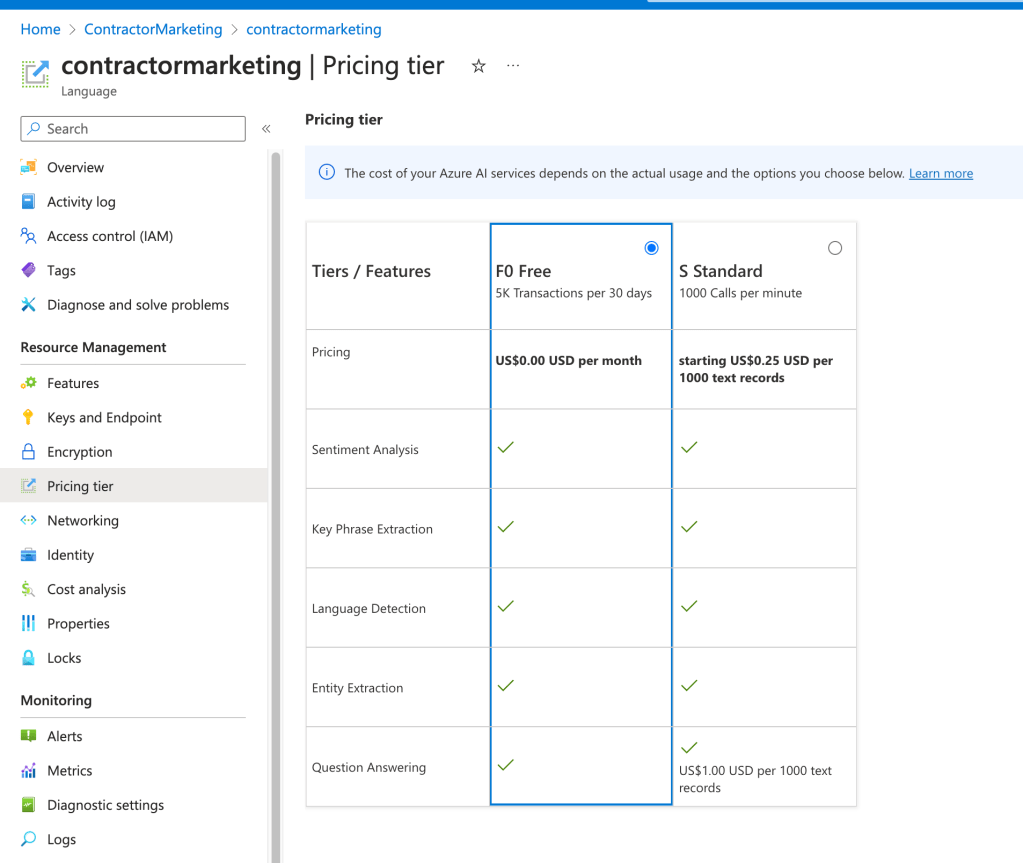Image resolution: width=1023 pixels, height=863 pixels.
Task: Select the F0 Free tier radio button
Action: (x=651, y=248)
